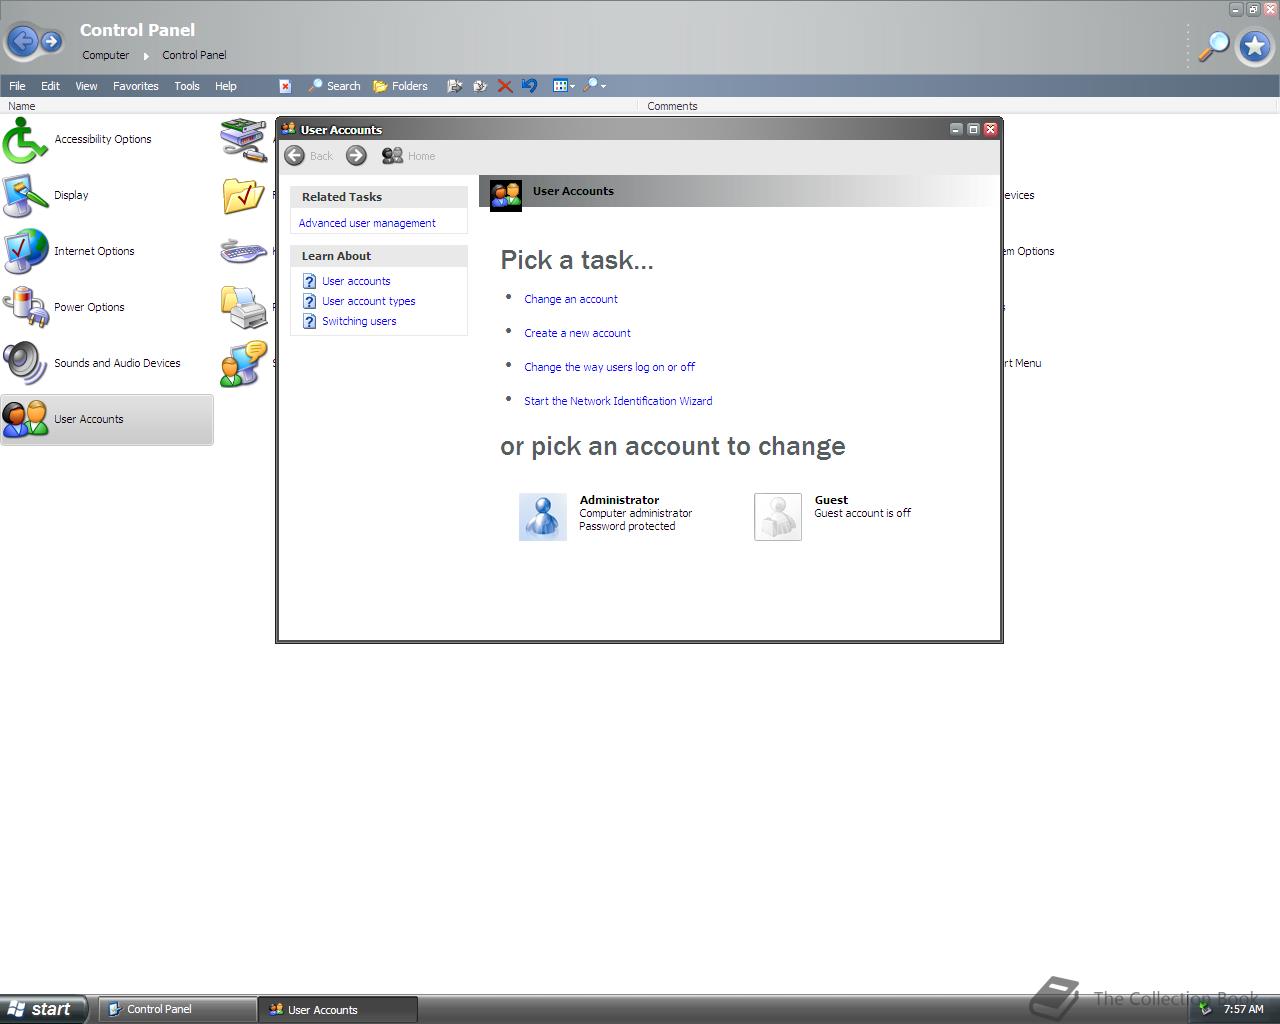
Task: Click Change an account link
Action: 571,299
